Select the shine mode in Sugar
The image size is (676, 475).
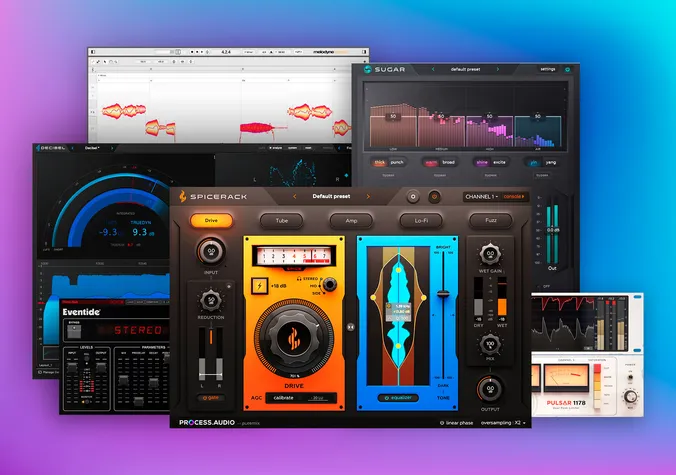[x=482, y=162]
